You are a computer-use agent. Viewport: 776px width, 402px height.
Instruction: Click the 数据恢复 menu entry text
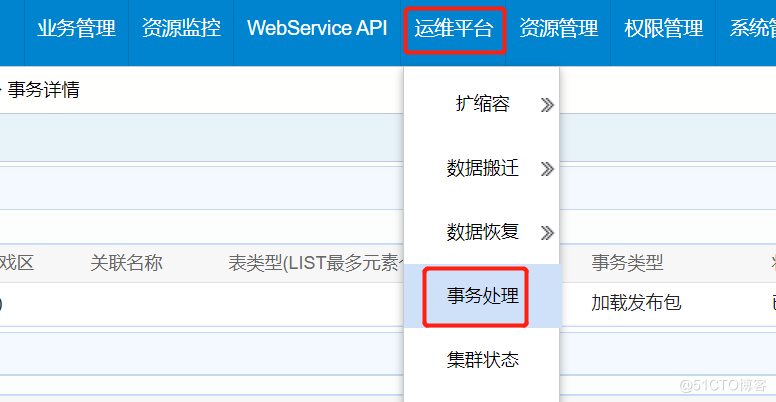[482, 232]
